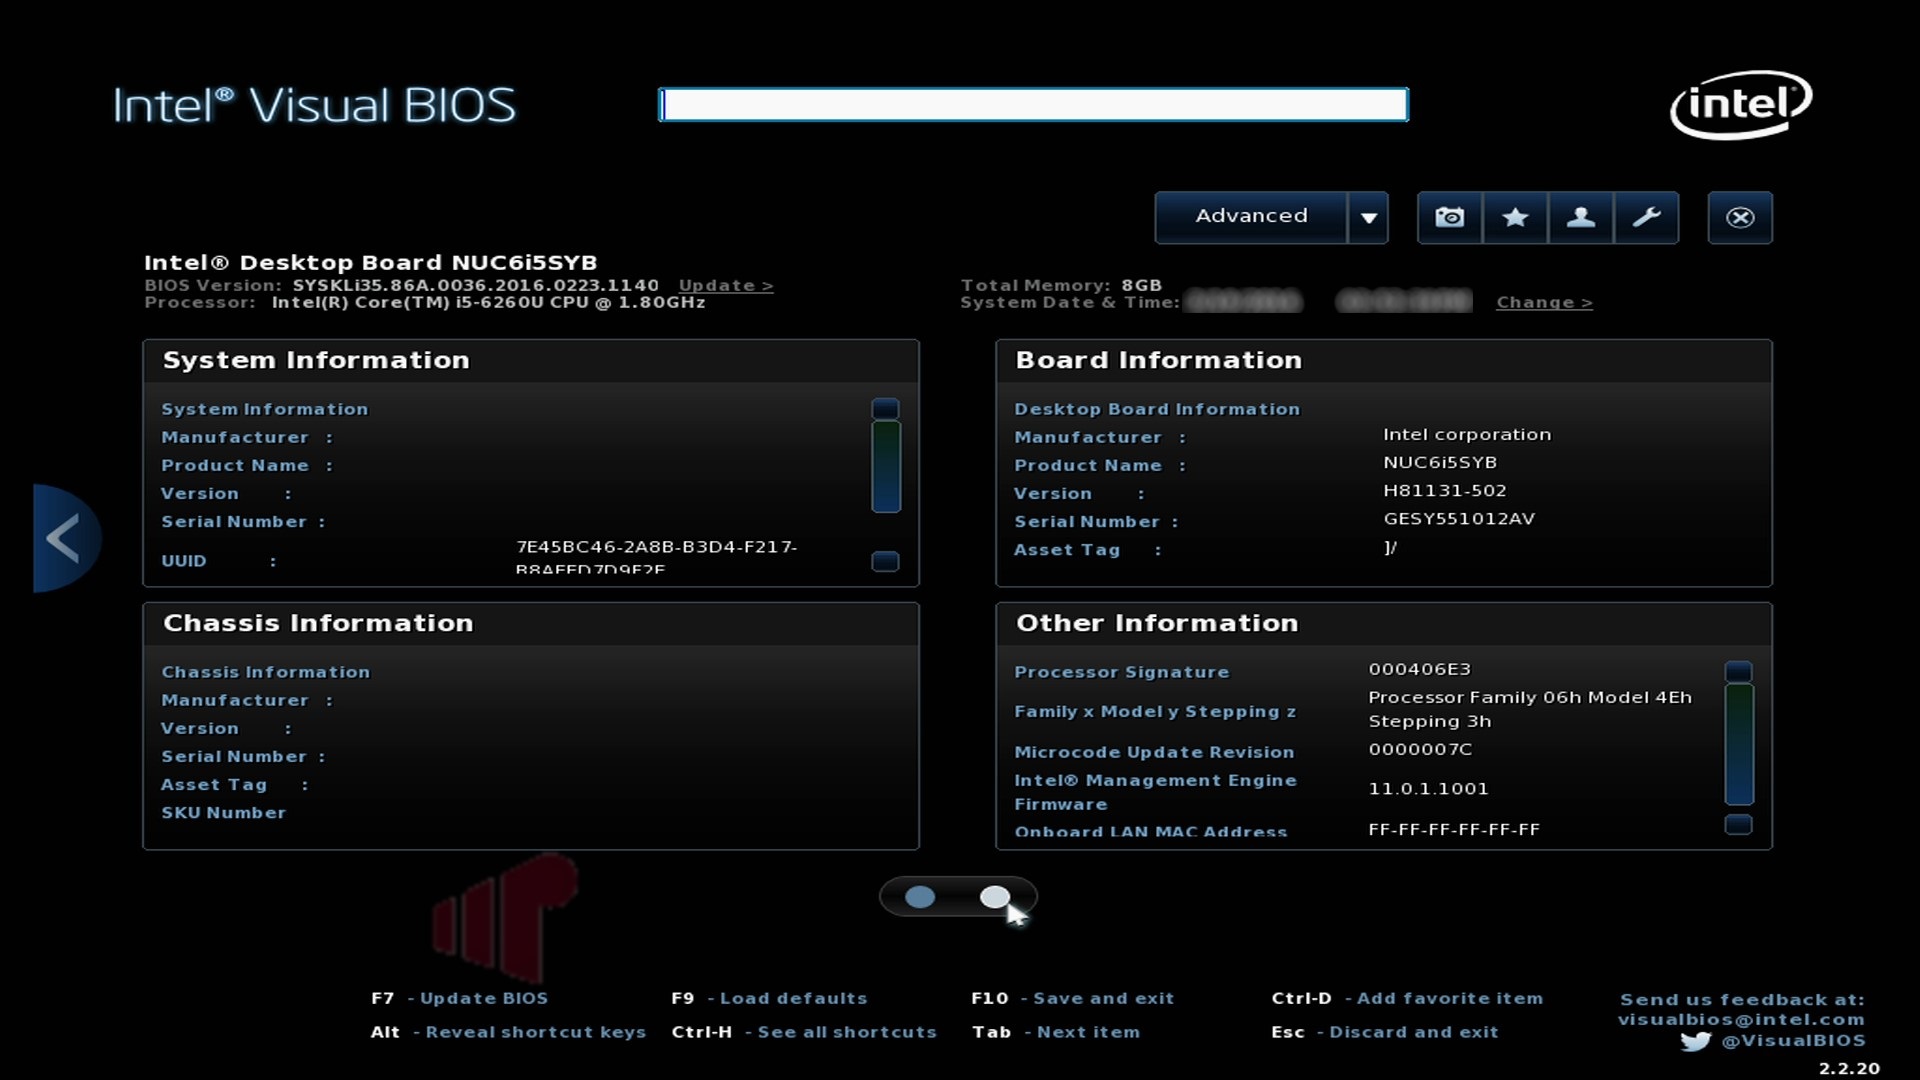Click Alt Reveal shortcut keys

click(x=508, y=1032)
